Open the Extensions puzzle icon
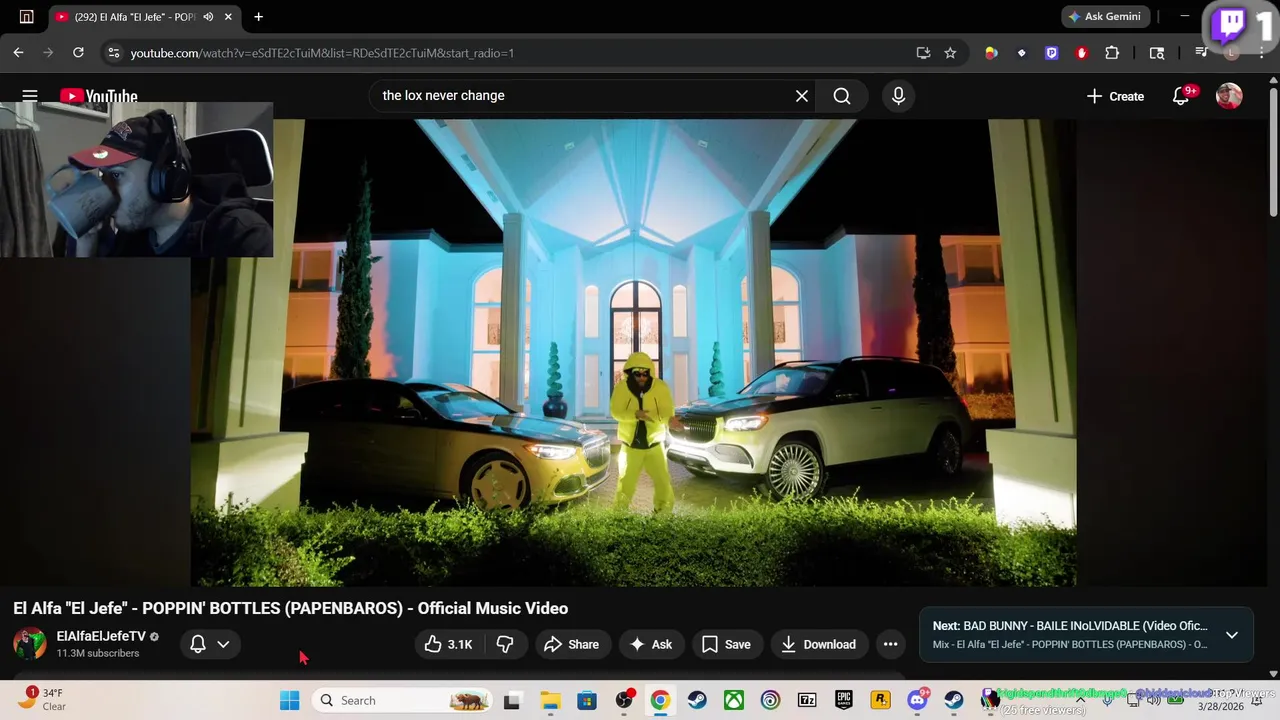Screen dimensions: 1280x720 [x=1112, y=53]
